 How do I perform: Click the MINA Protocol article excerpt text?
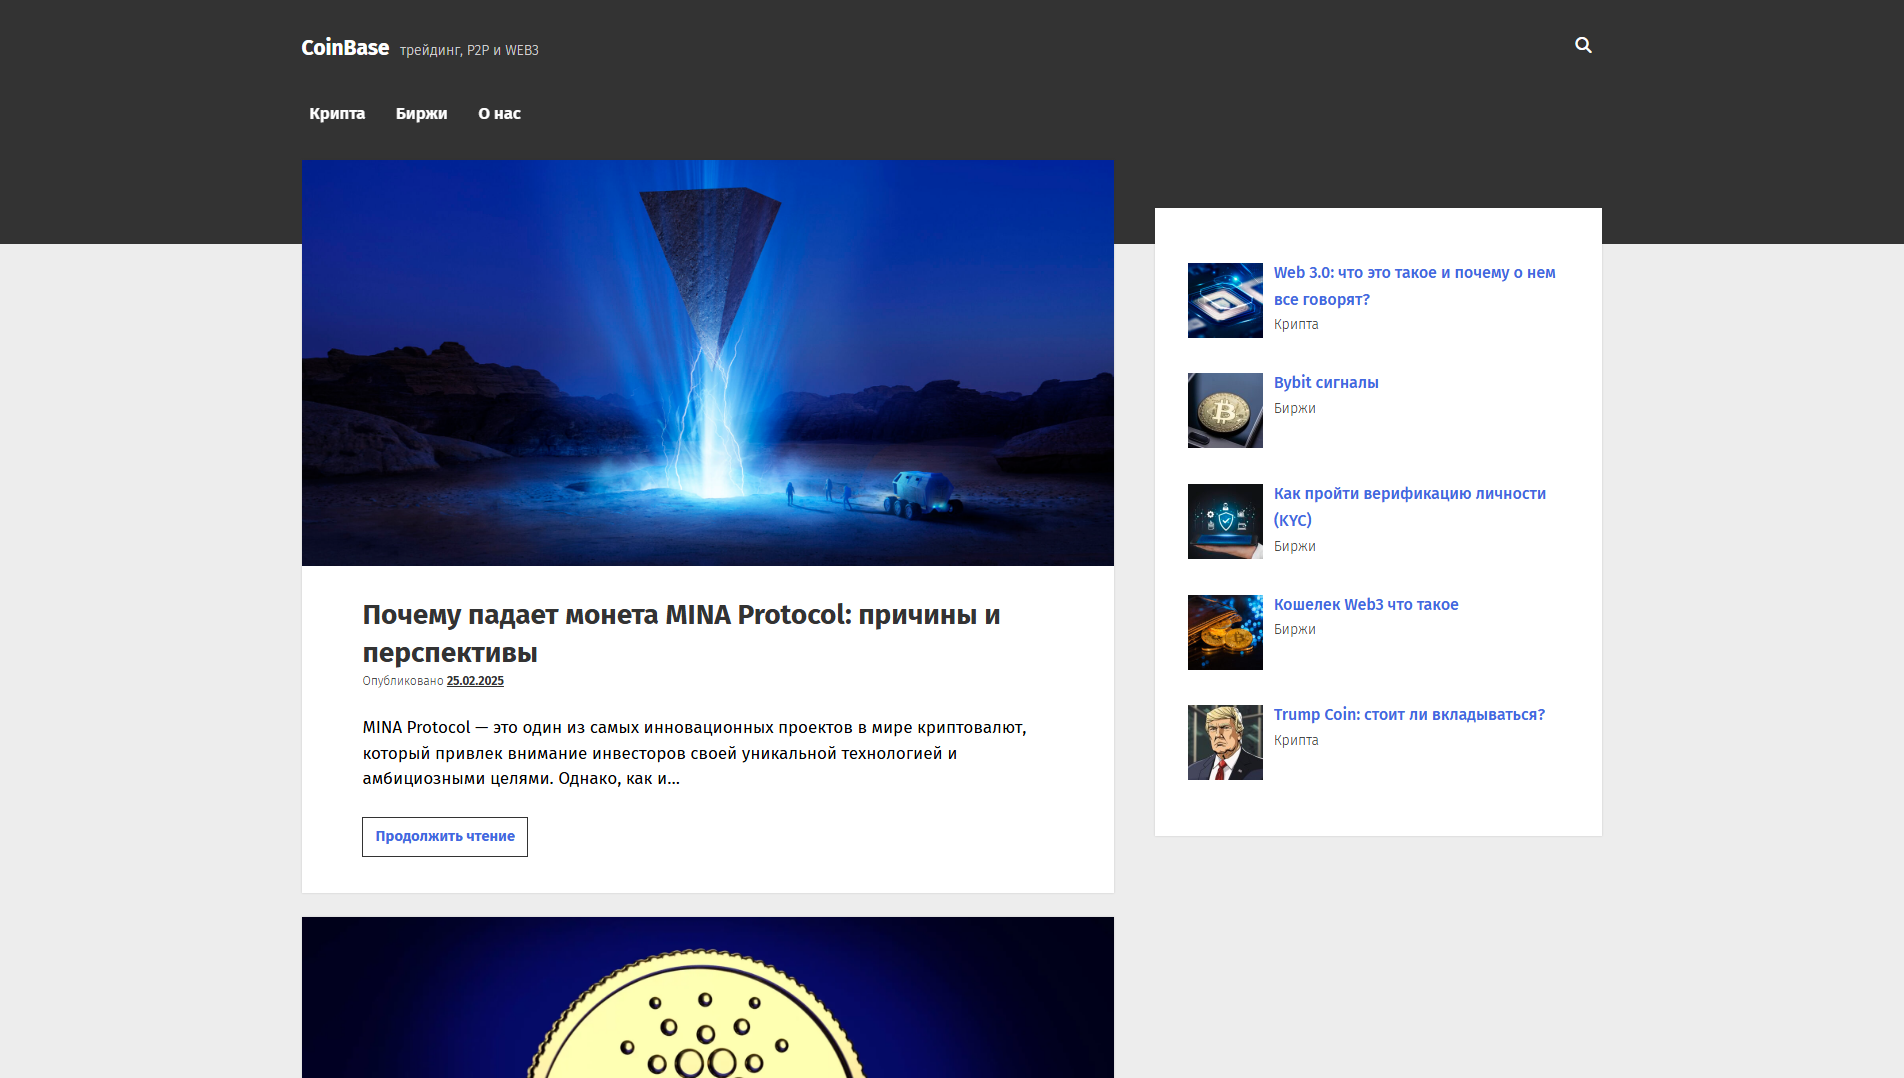tap(695, 753)
